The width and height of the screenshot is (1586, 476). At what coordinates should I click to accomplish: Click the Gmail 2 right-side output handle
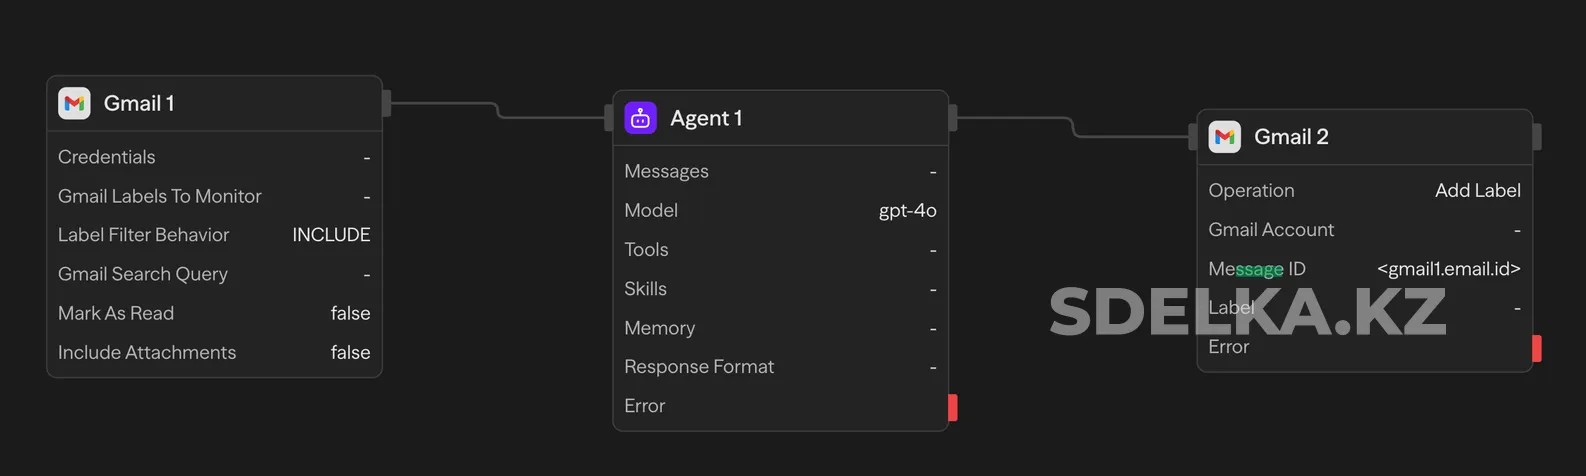(x=1537, y=137)
